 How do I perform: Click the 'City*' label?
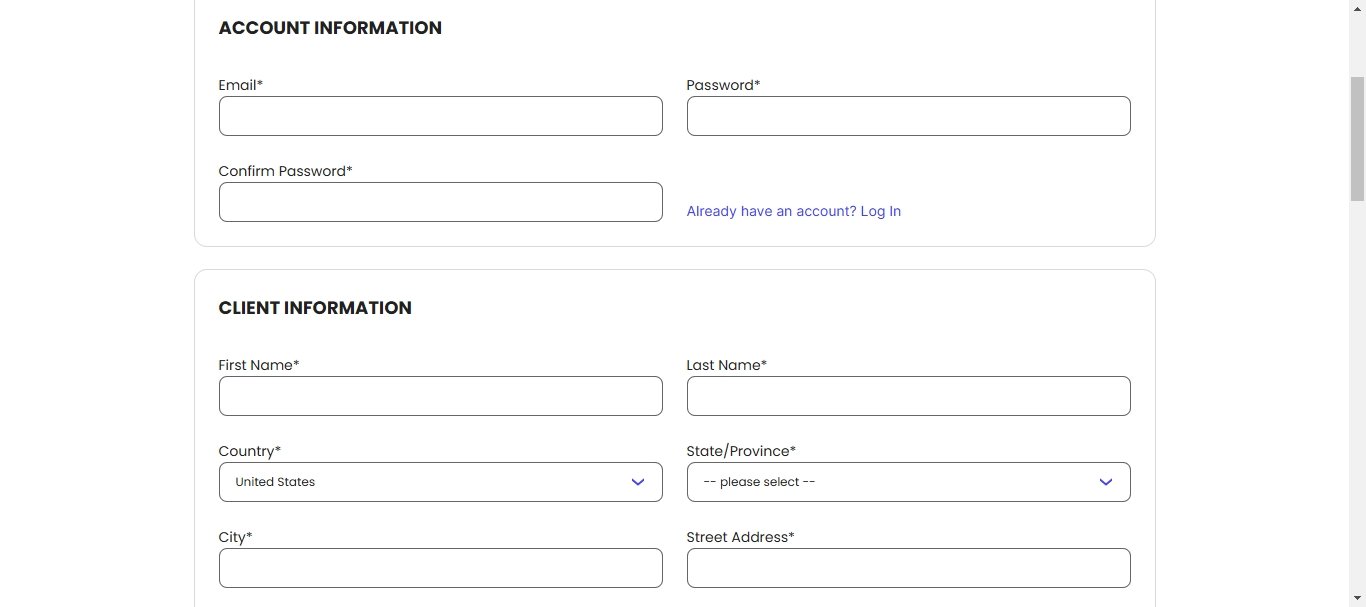pyautogui.click(x=236, y=537)
